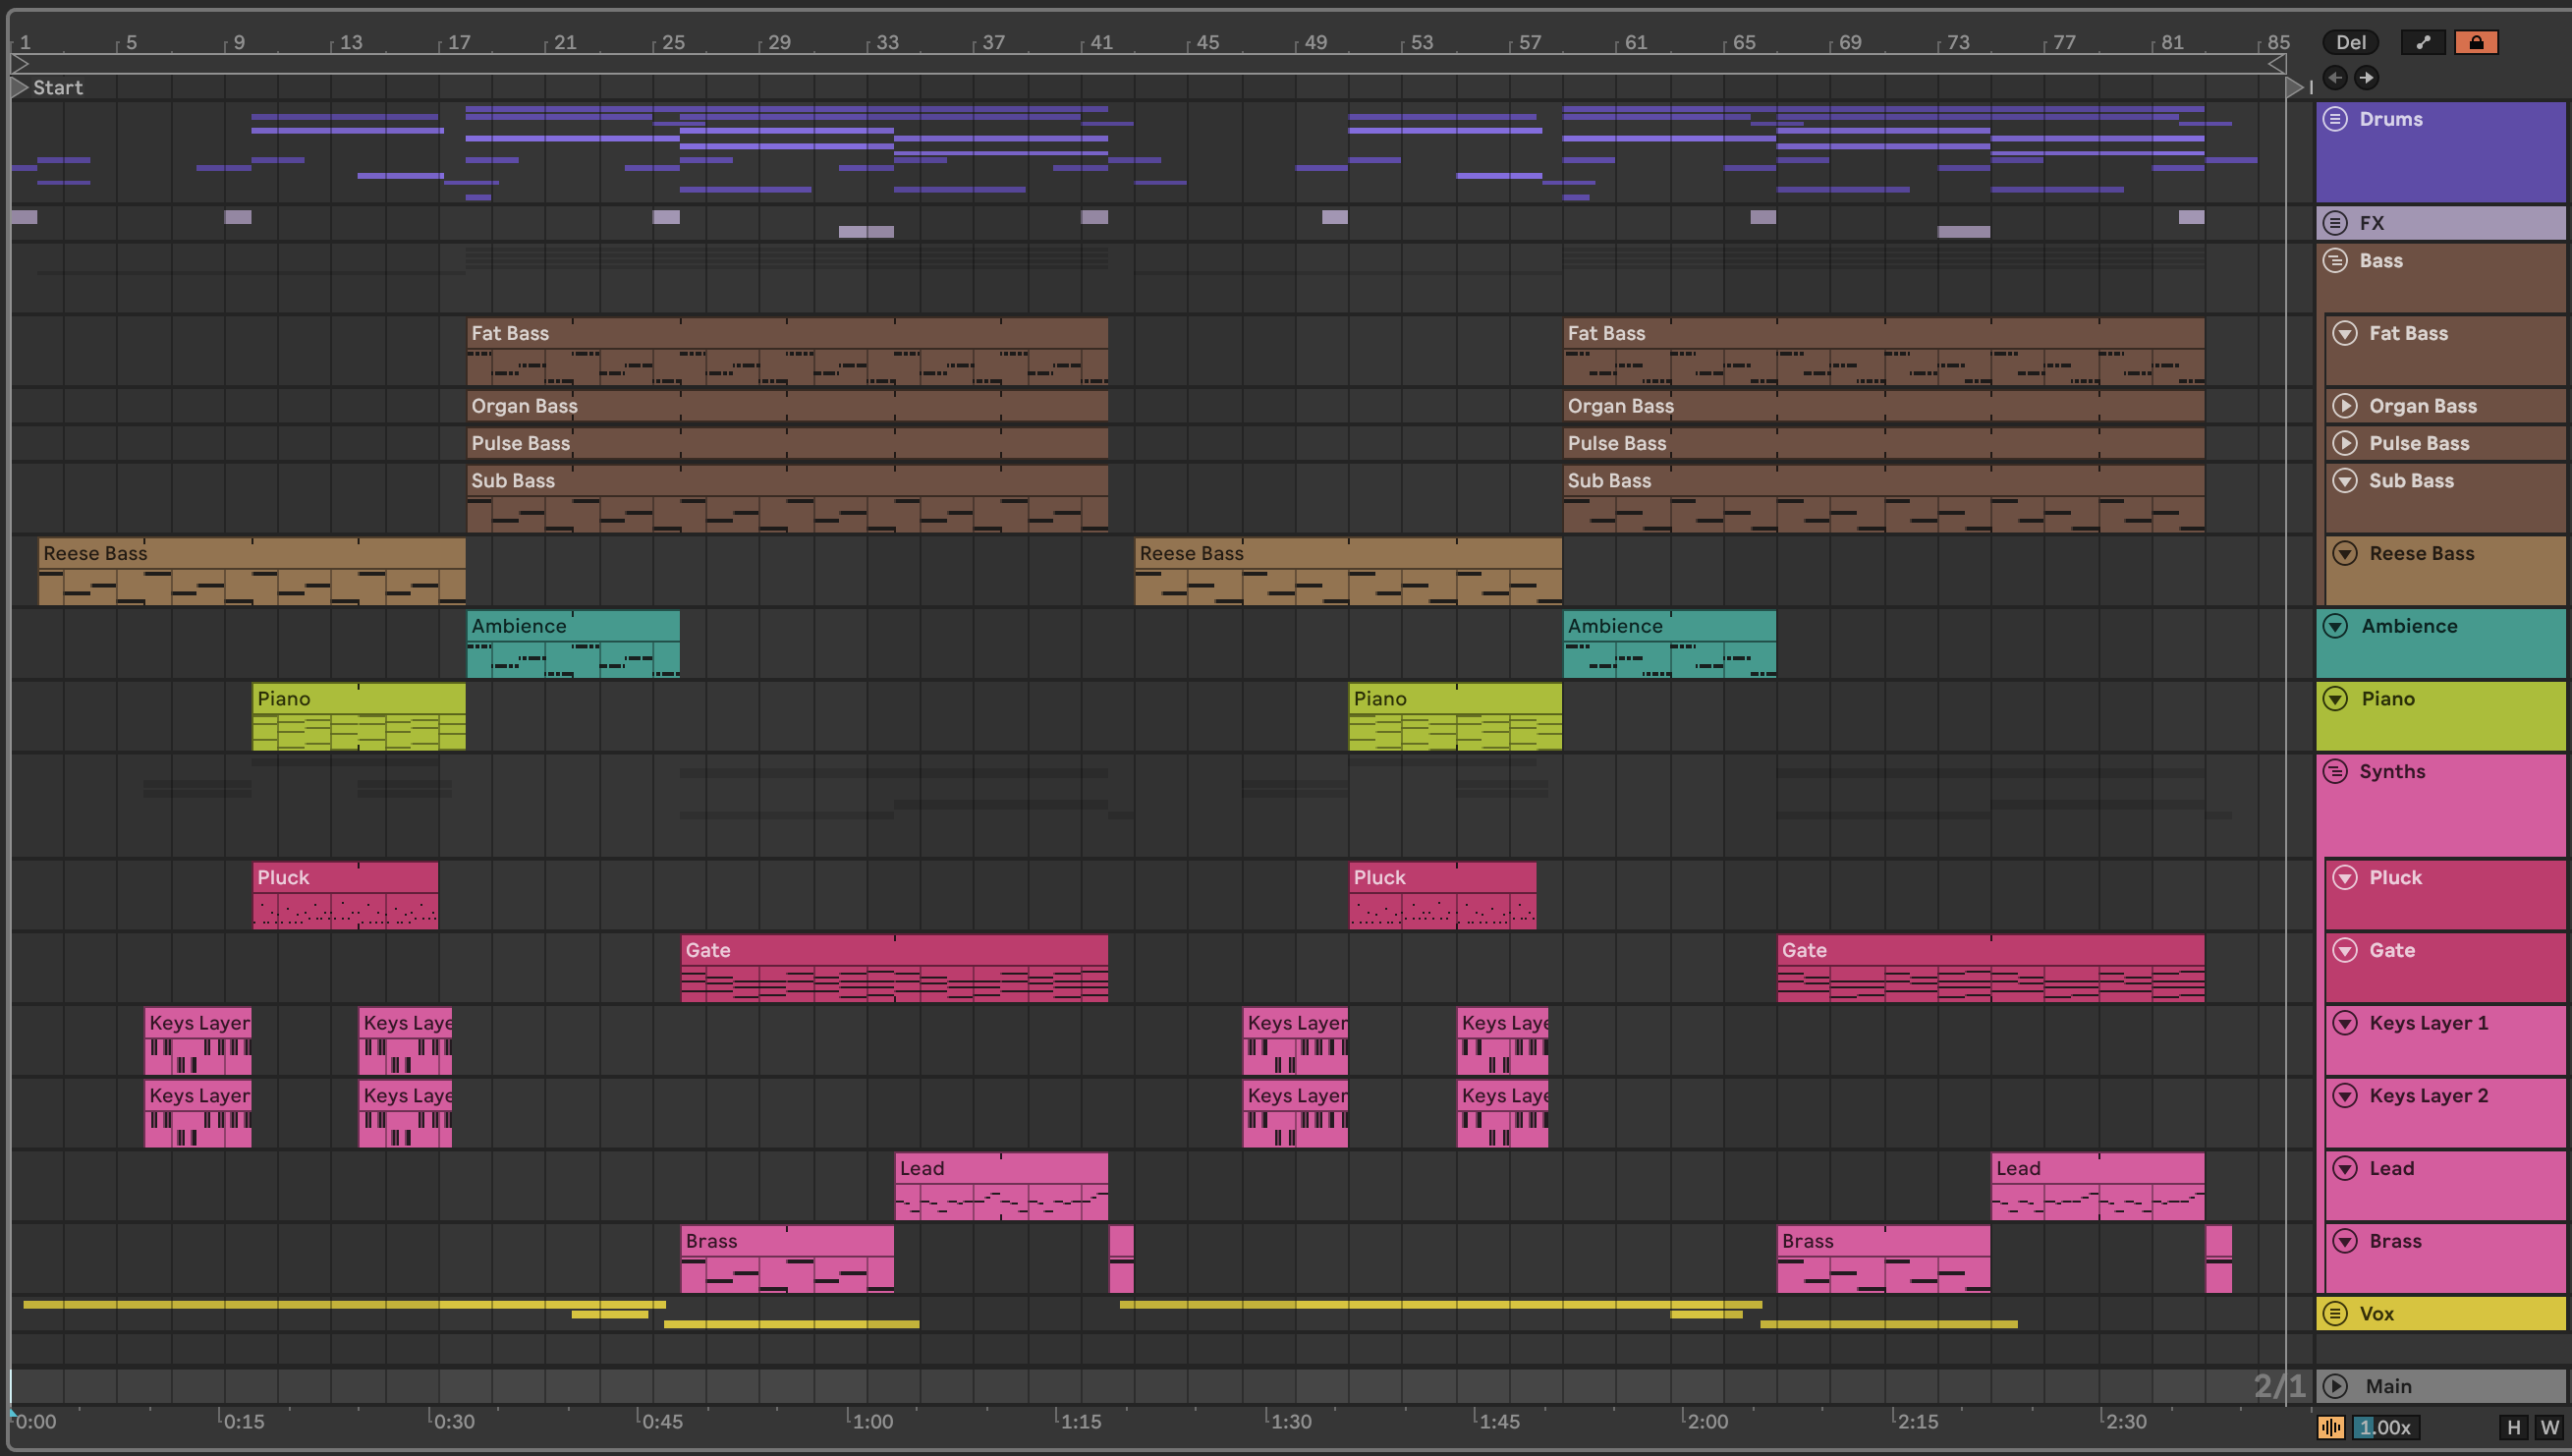Select the second Gate clip
The height and width of the screenshot is (1456, 2572).
1991,968
